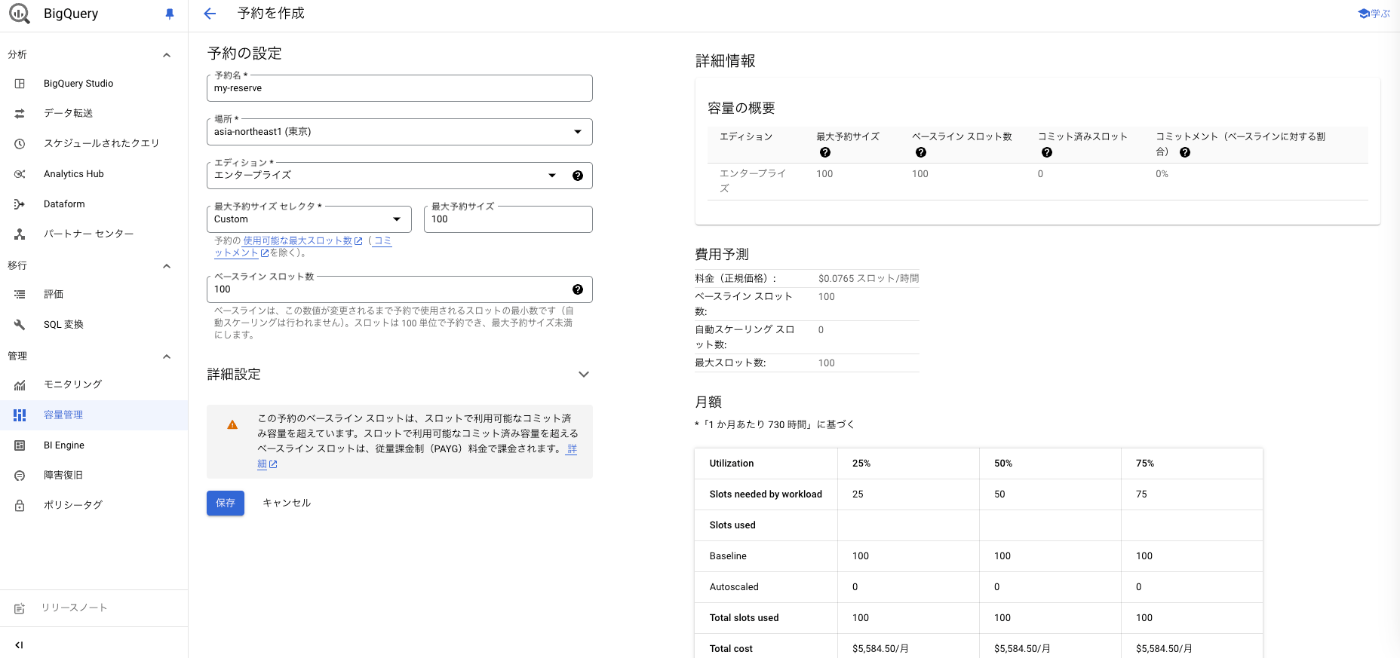Click the モニタリング chart icon
1400x658 pixels.
coord(19,384)
